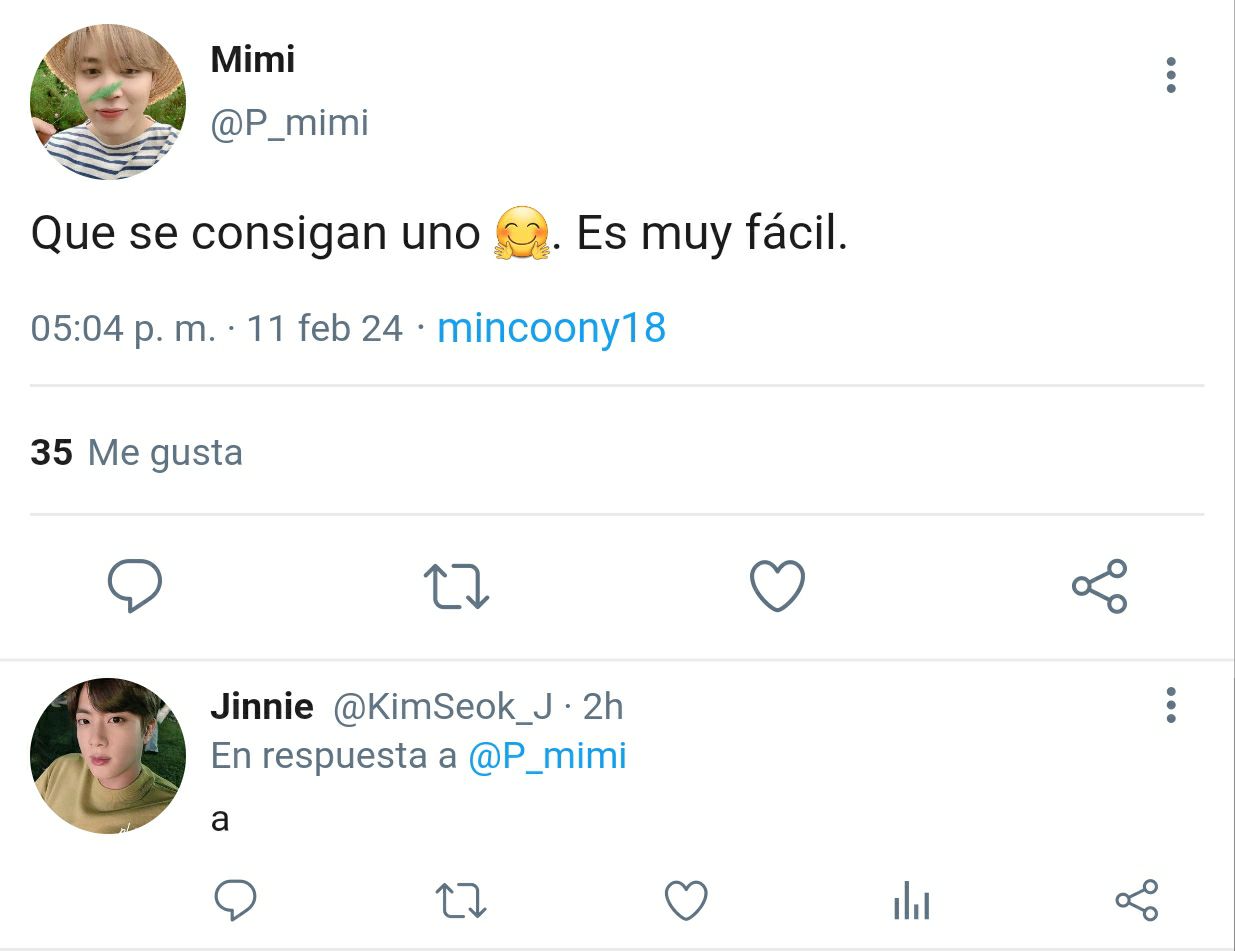This screenshot has height=951, width=1235.
Task: Open the @P_mimi handle under Mimi's name
Action: [289, 123]
